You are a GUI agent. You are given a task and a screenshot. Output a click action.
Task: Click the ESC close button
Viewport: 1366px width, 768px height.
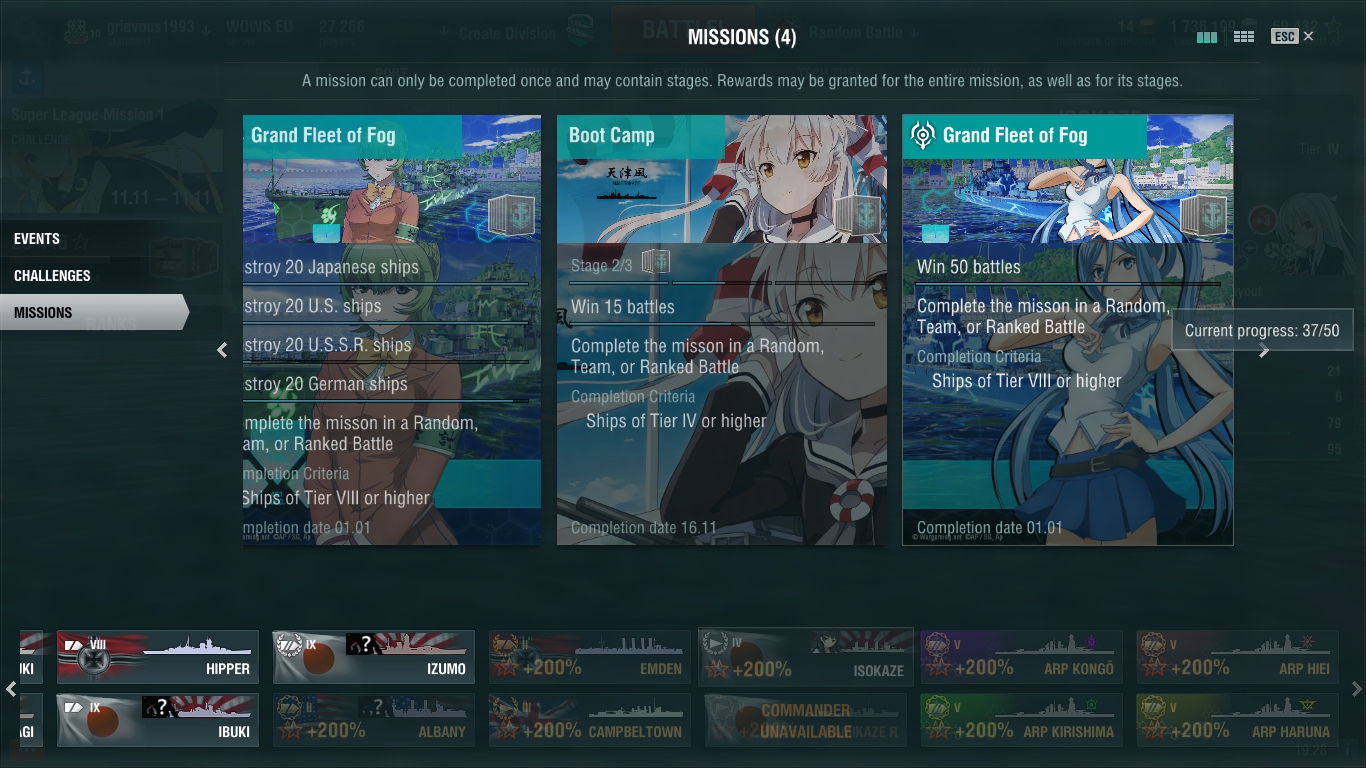(1292, 36)
